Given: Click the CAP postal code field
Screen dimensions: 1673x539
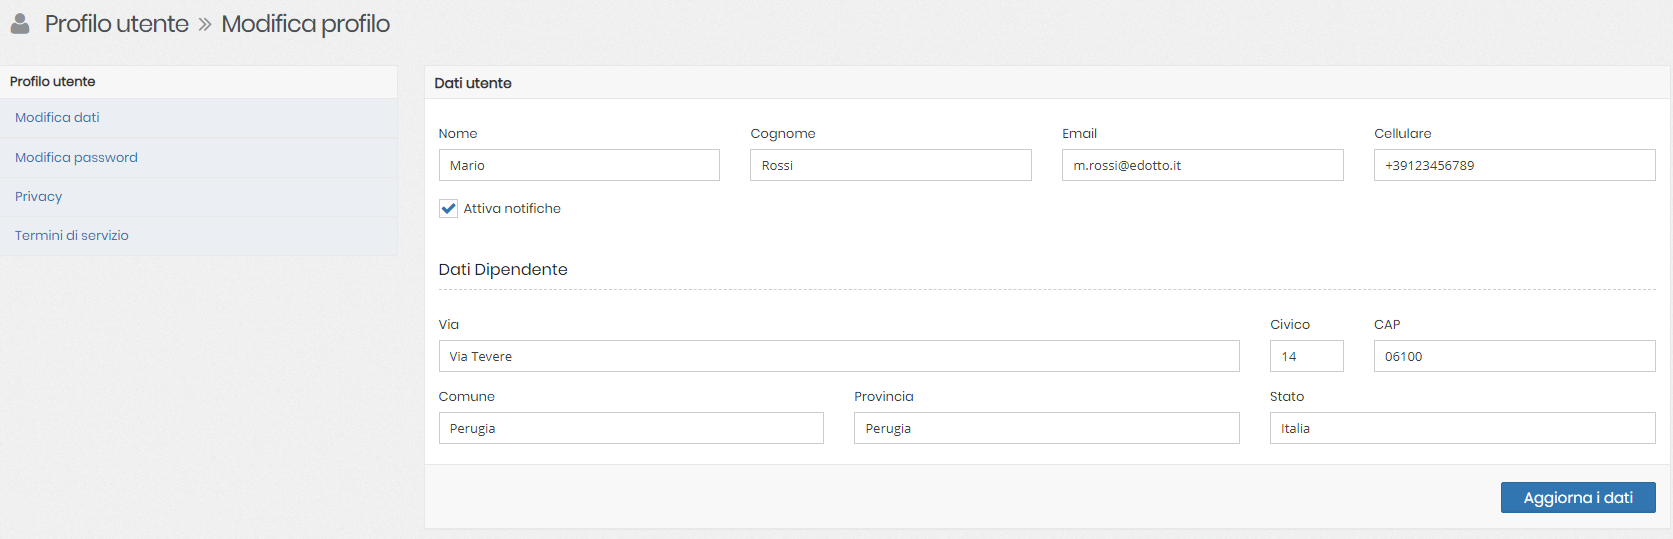Looking at the screenshot, I should (x=1514, y=356).
